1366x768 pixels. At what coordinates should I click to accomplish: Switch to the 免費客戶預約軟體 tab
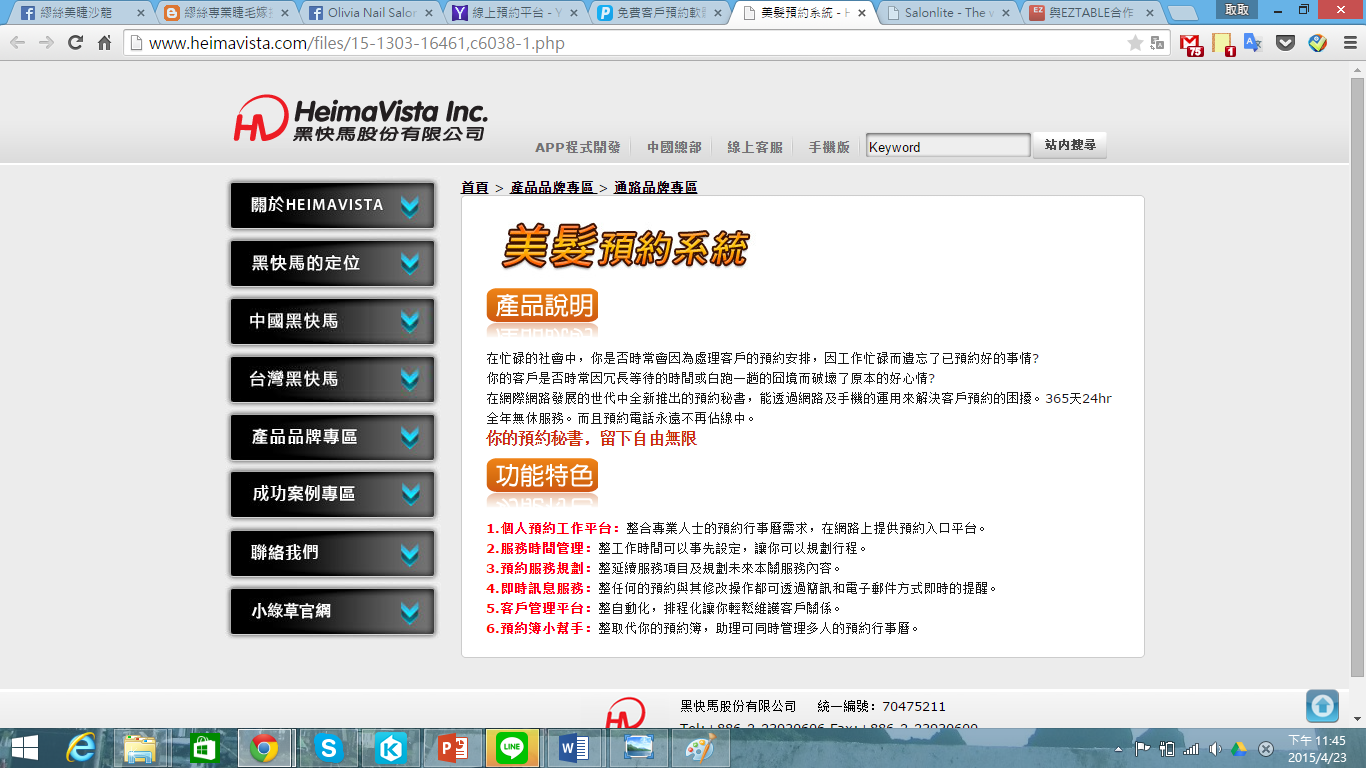(660, 13)
